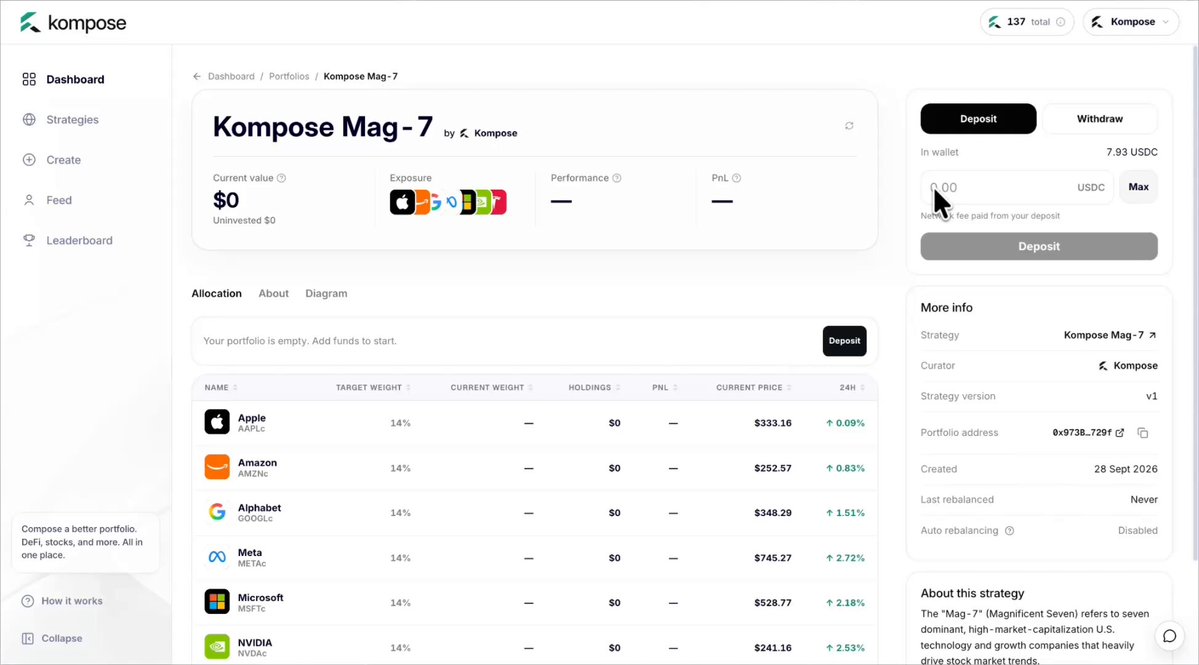Viewport: 1199px width, 665px height.
Task: Click the Max amount button
Action: tap(1139, 187)
